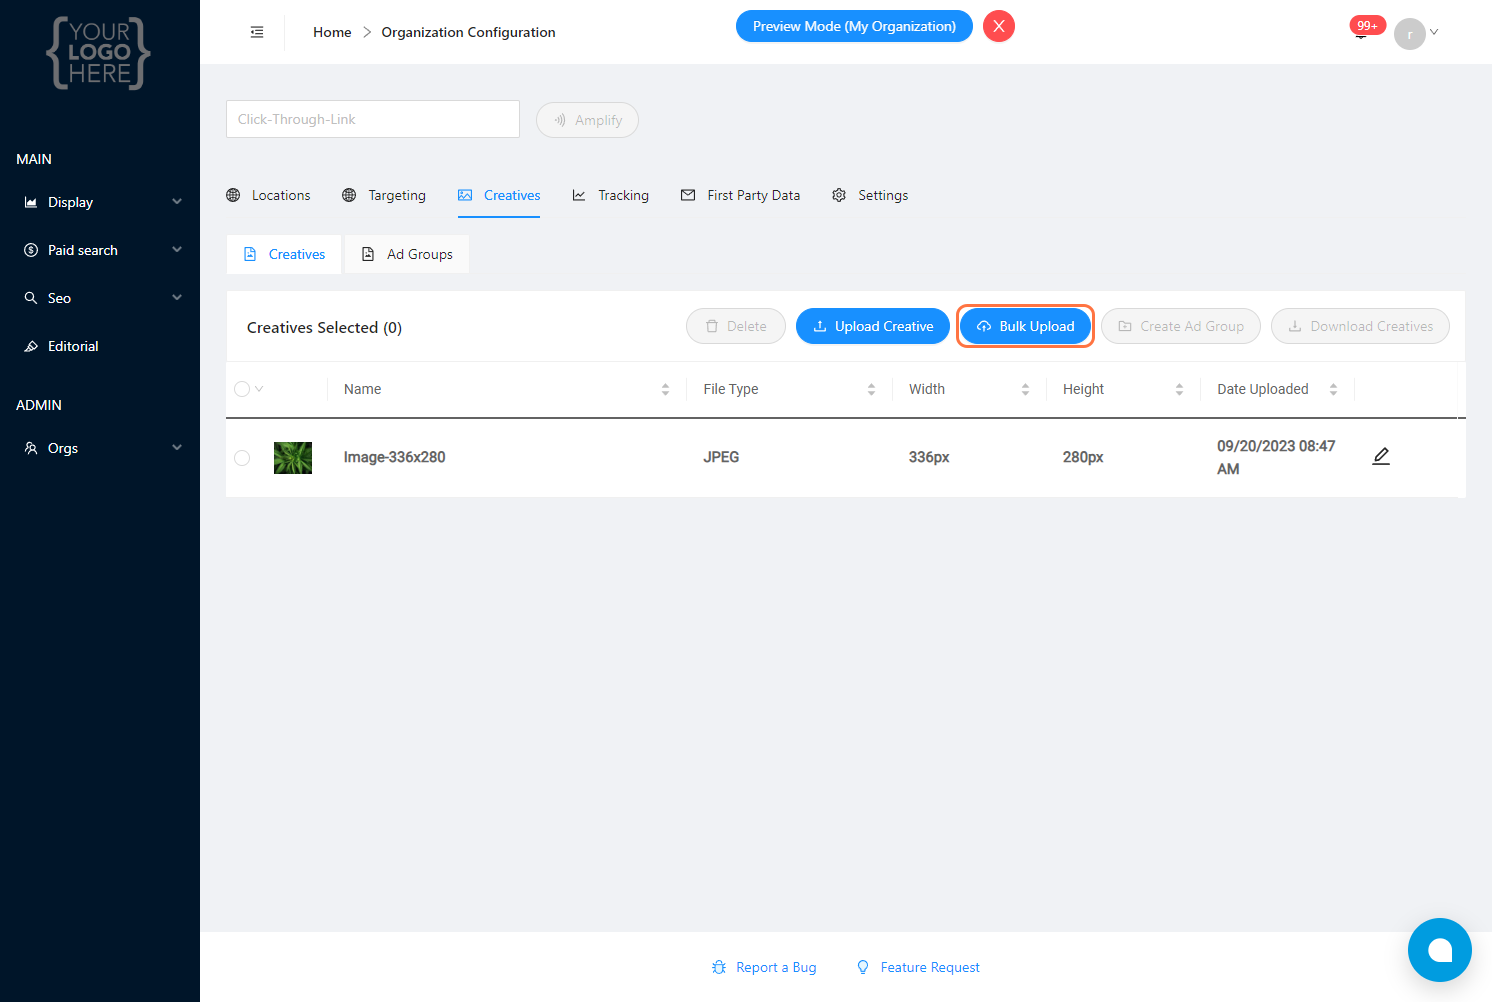Switch to the Ad Groups sub-tab
This screenshot has height=1002, width=1492.
pyautogui.click(x=407, y=254)
